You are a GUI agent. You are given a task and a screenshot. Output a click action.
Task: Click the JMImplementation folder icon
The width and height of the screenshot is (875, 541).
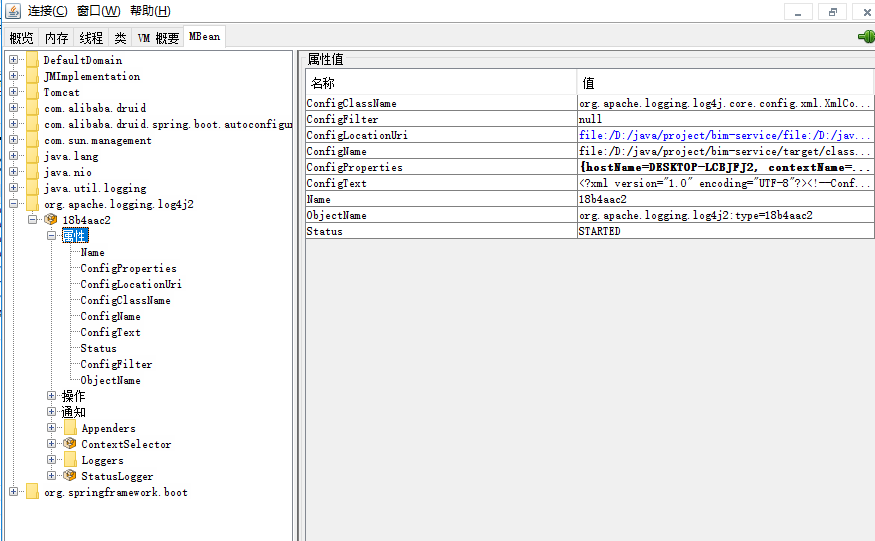click(32, 76)
